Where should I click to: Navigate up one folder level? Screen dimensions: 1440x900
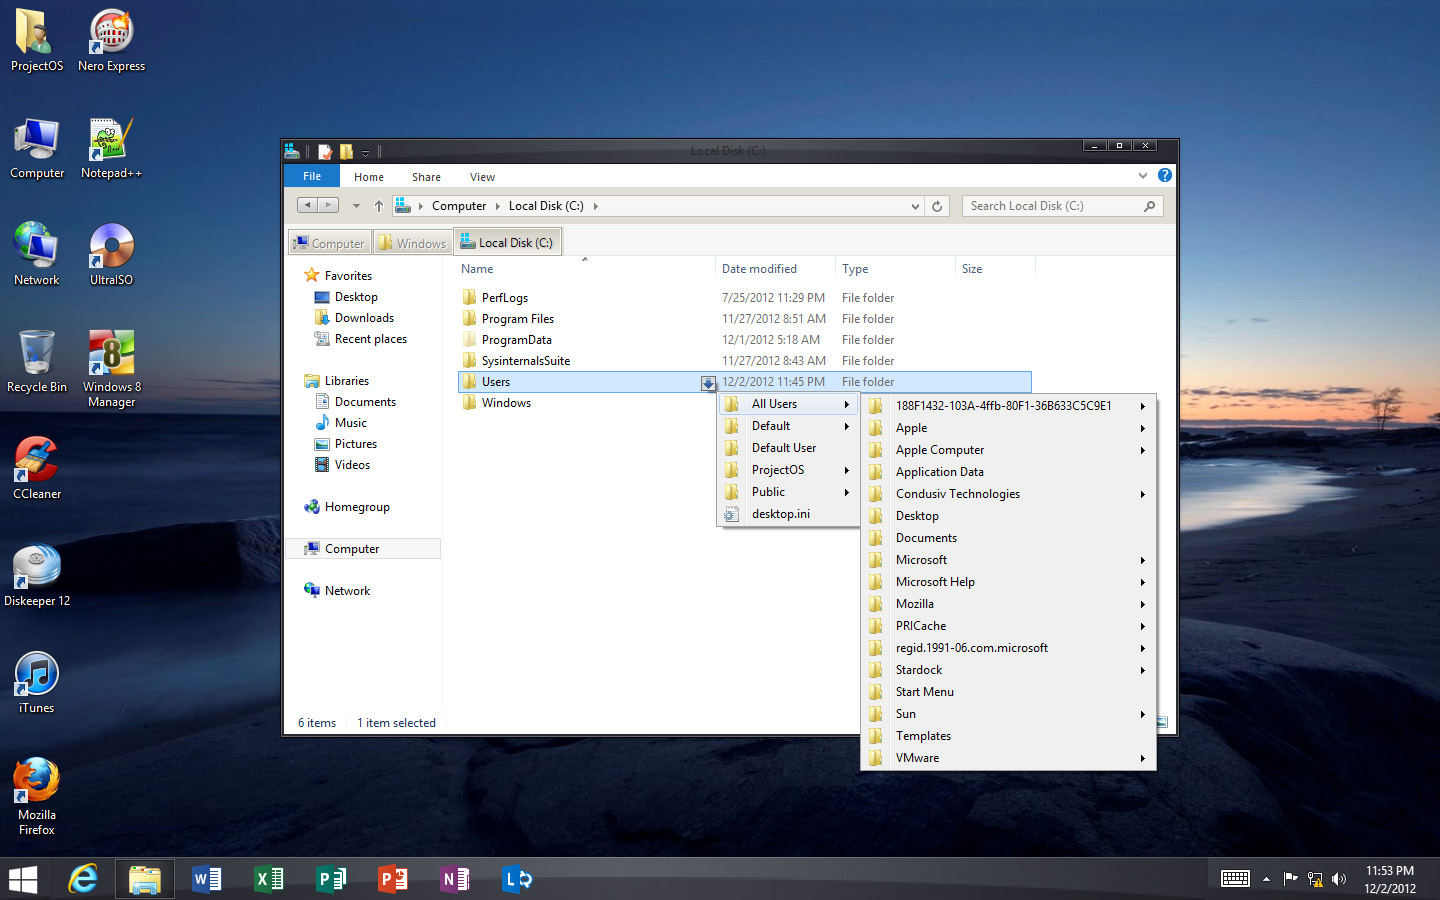click(378, 205)
